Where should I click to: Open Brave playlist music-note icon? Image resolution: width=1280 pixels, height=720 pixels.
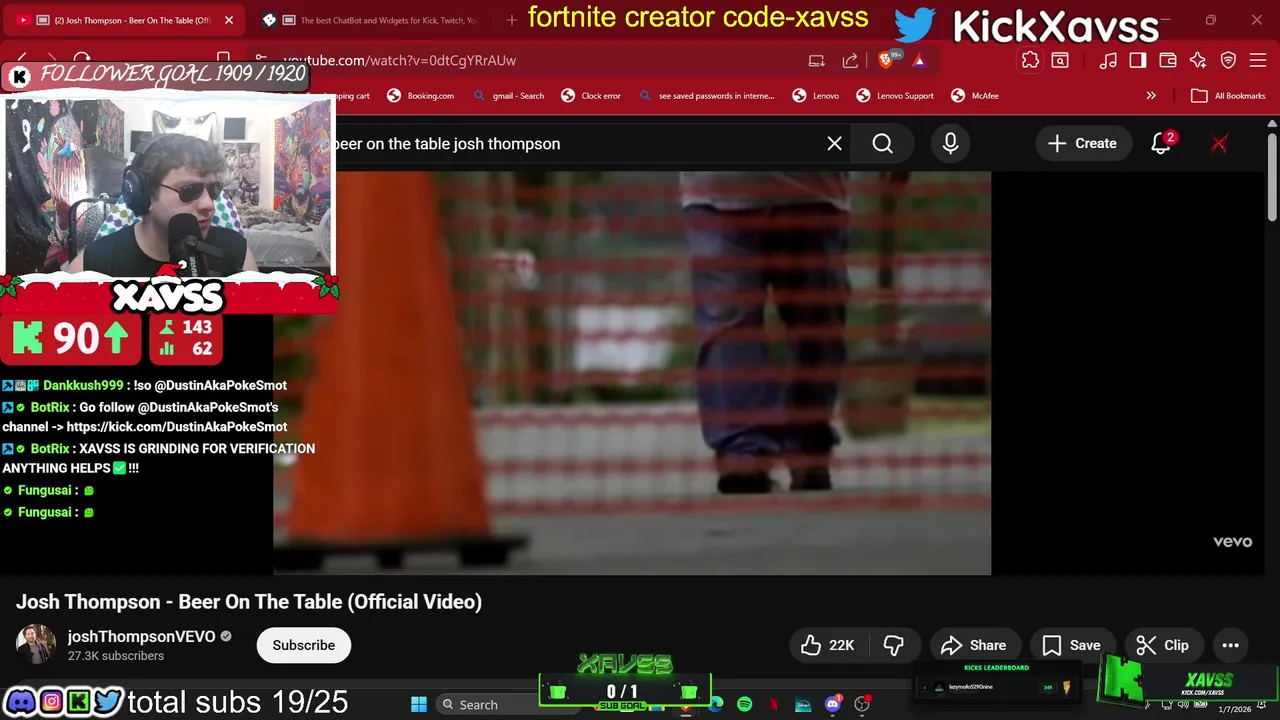point(1108,60)
